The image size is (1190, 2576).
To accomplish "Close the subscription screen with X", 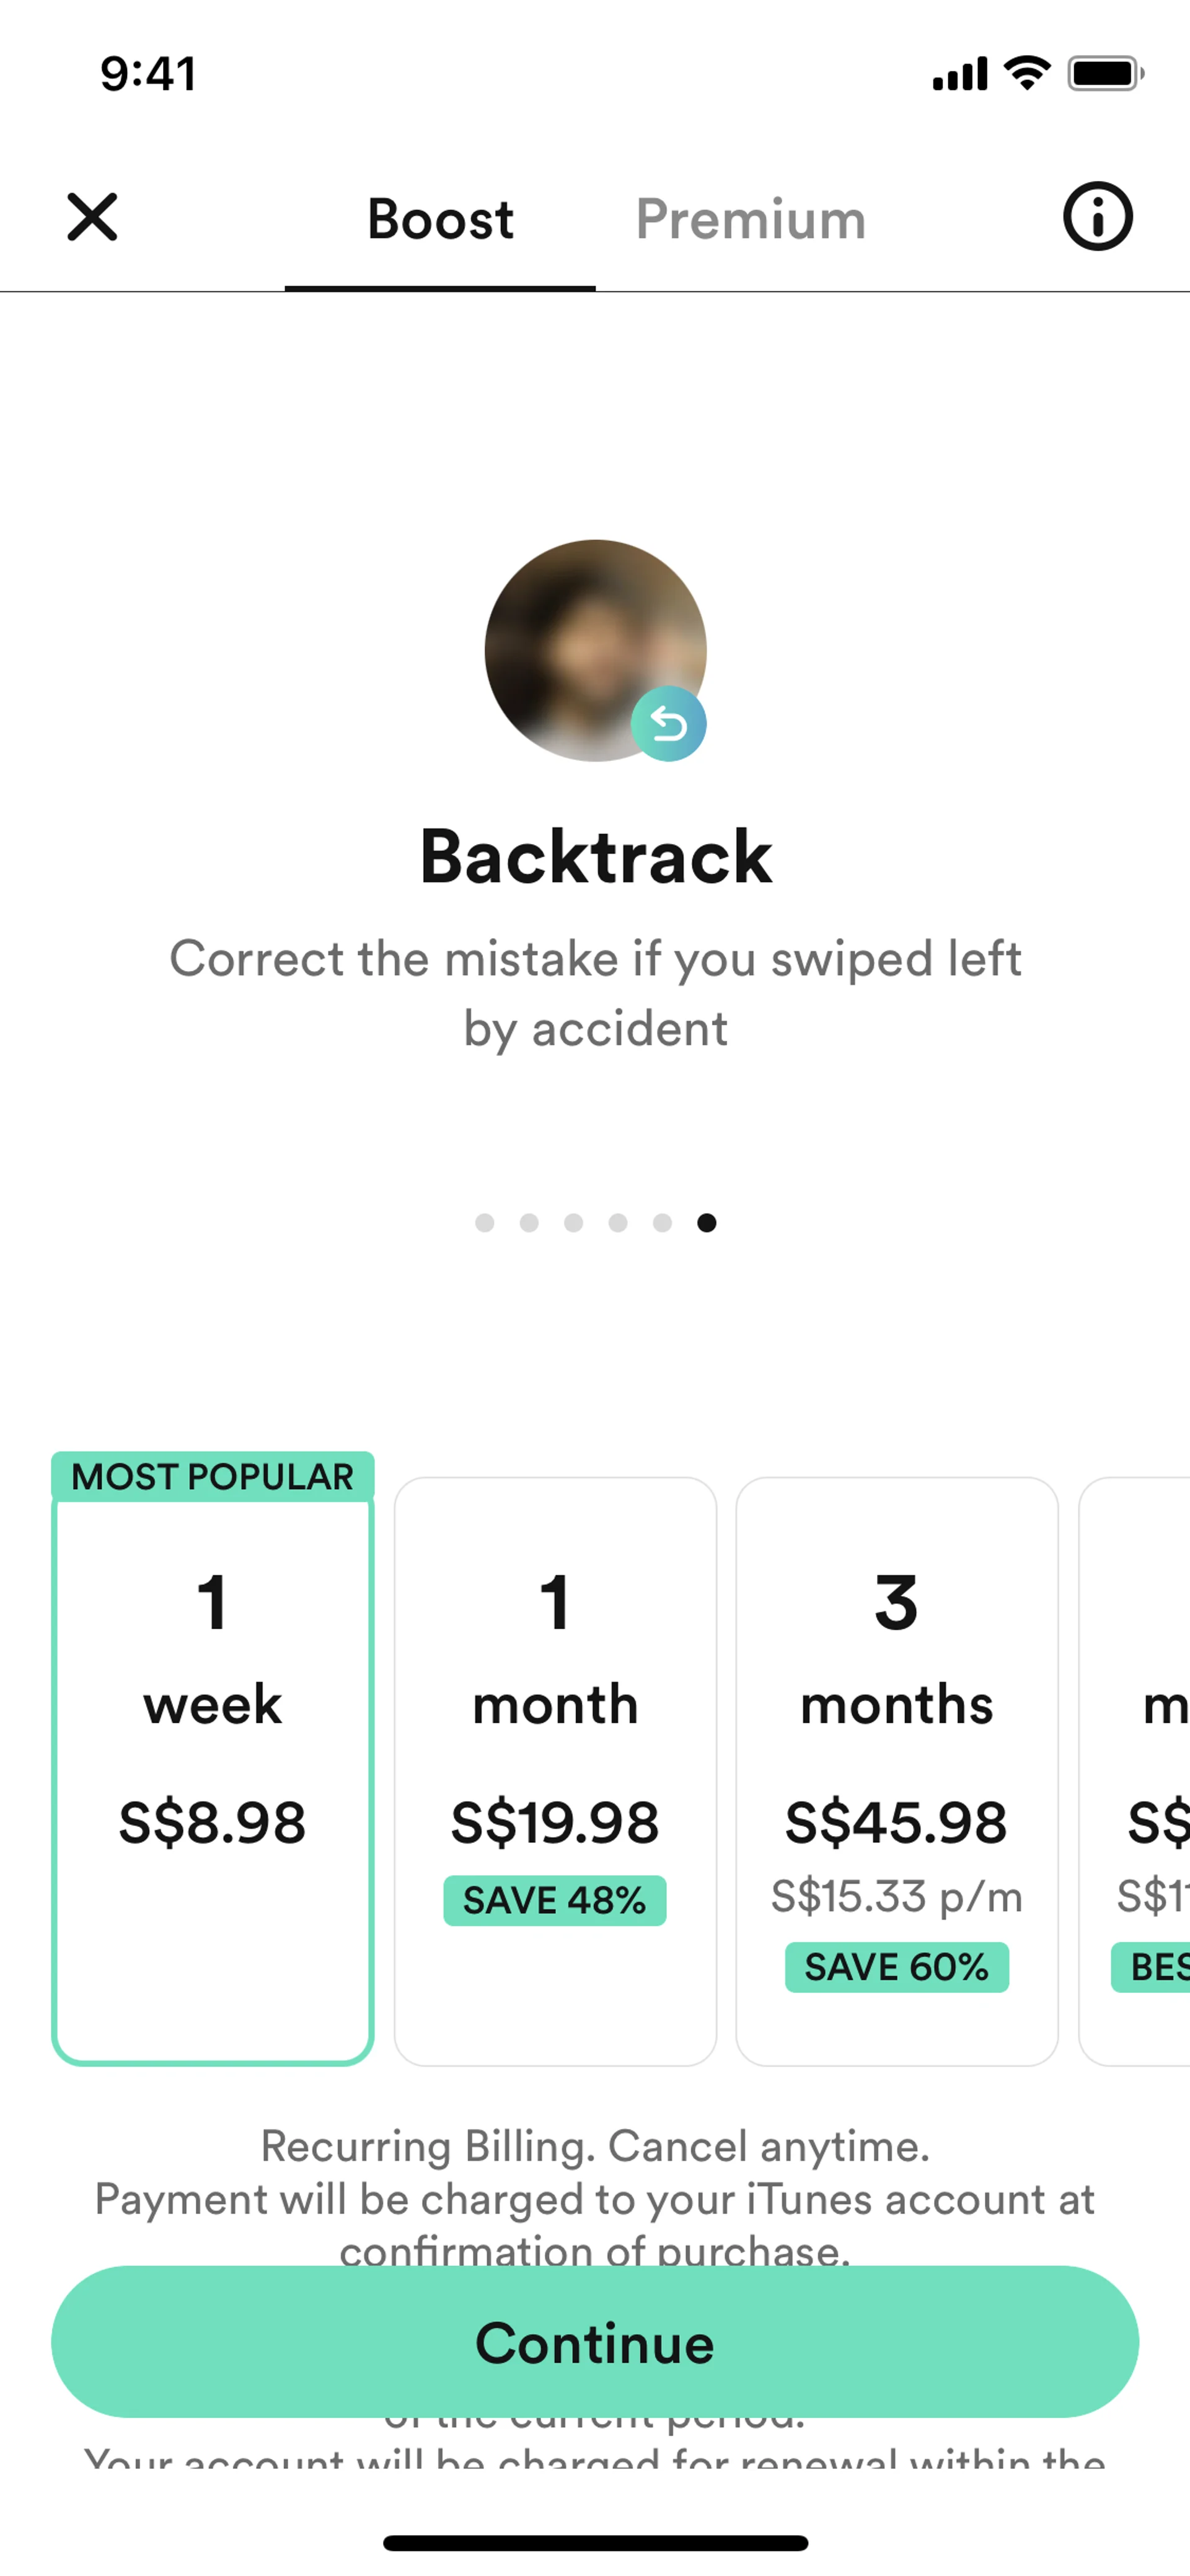I will (92, 217).
